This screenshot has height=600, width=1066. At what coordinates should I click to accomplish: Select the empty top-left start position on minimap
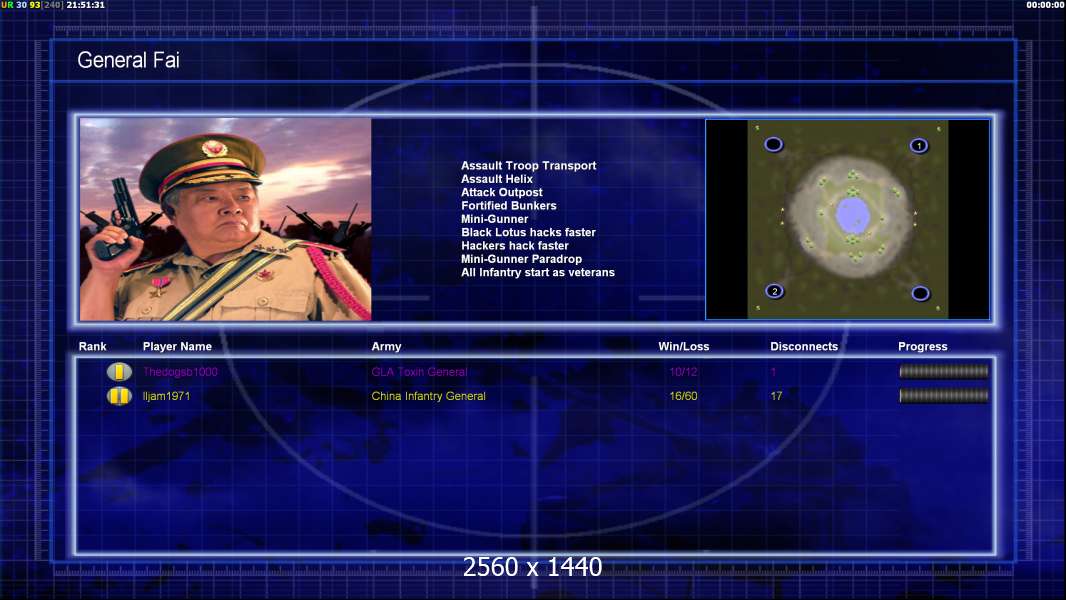point(773,144)
